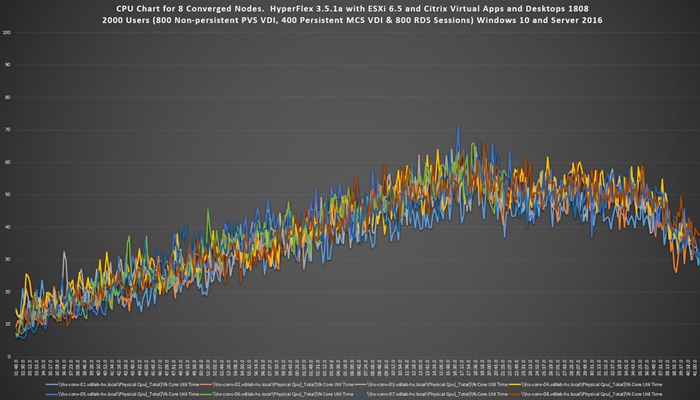700x400 pixels.
Task: Click the y-axis label 20
Action: tap(8, 292)
